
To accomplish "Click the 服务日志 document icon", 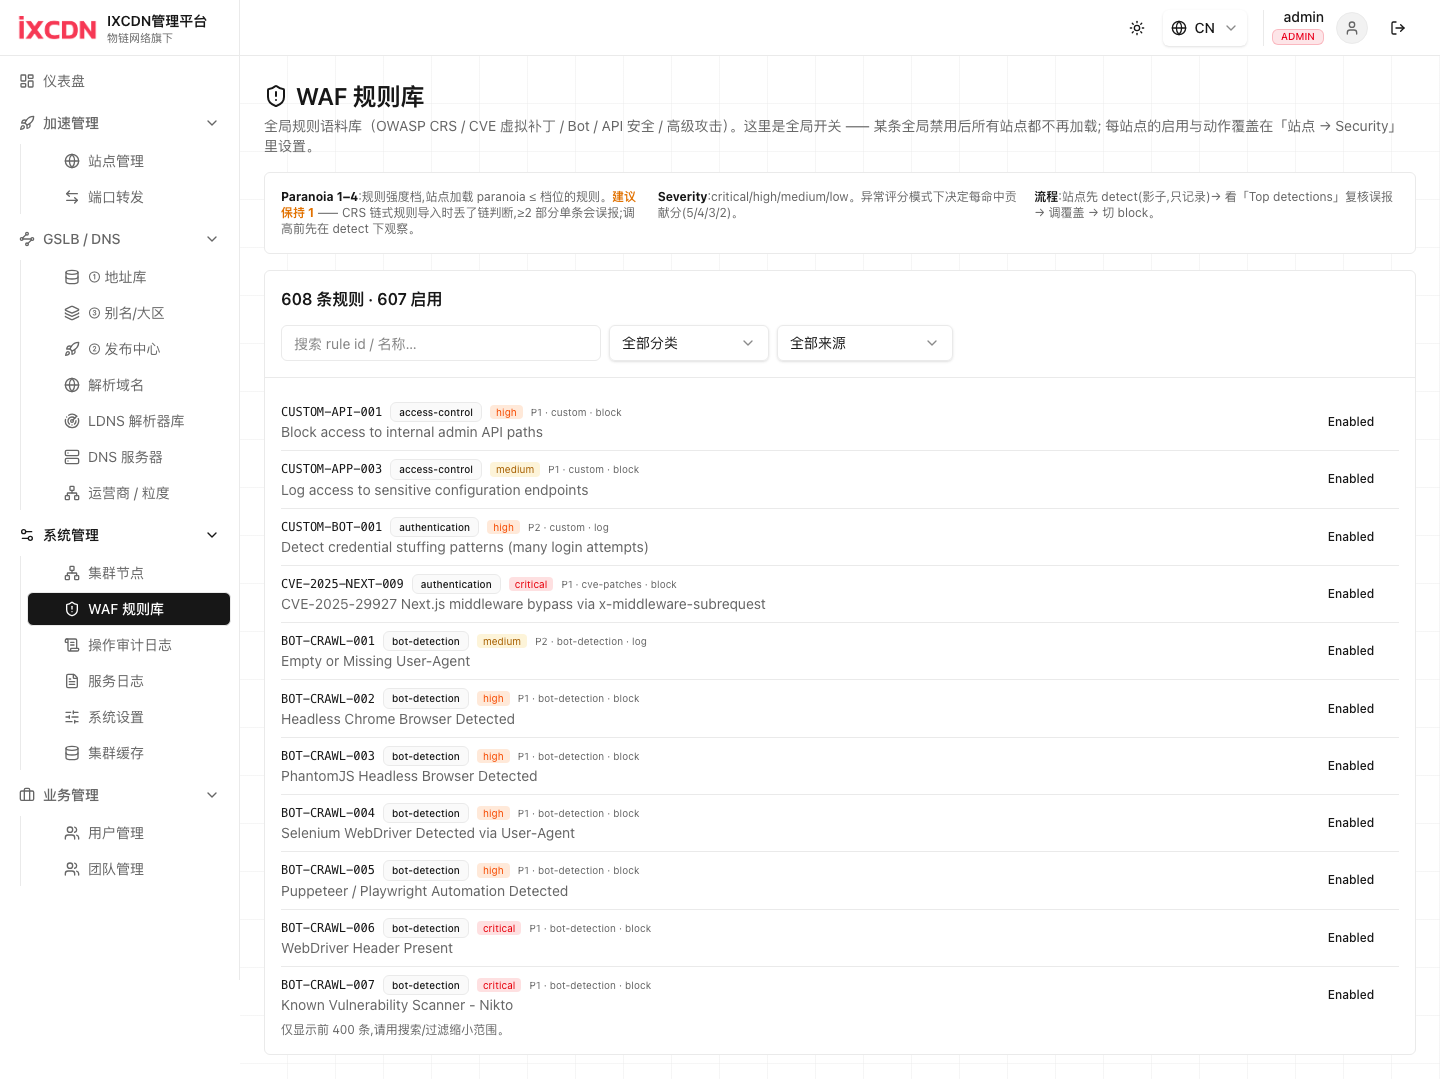I will coord(72,681).
